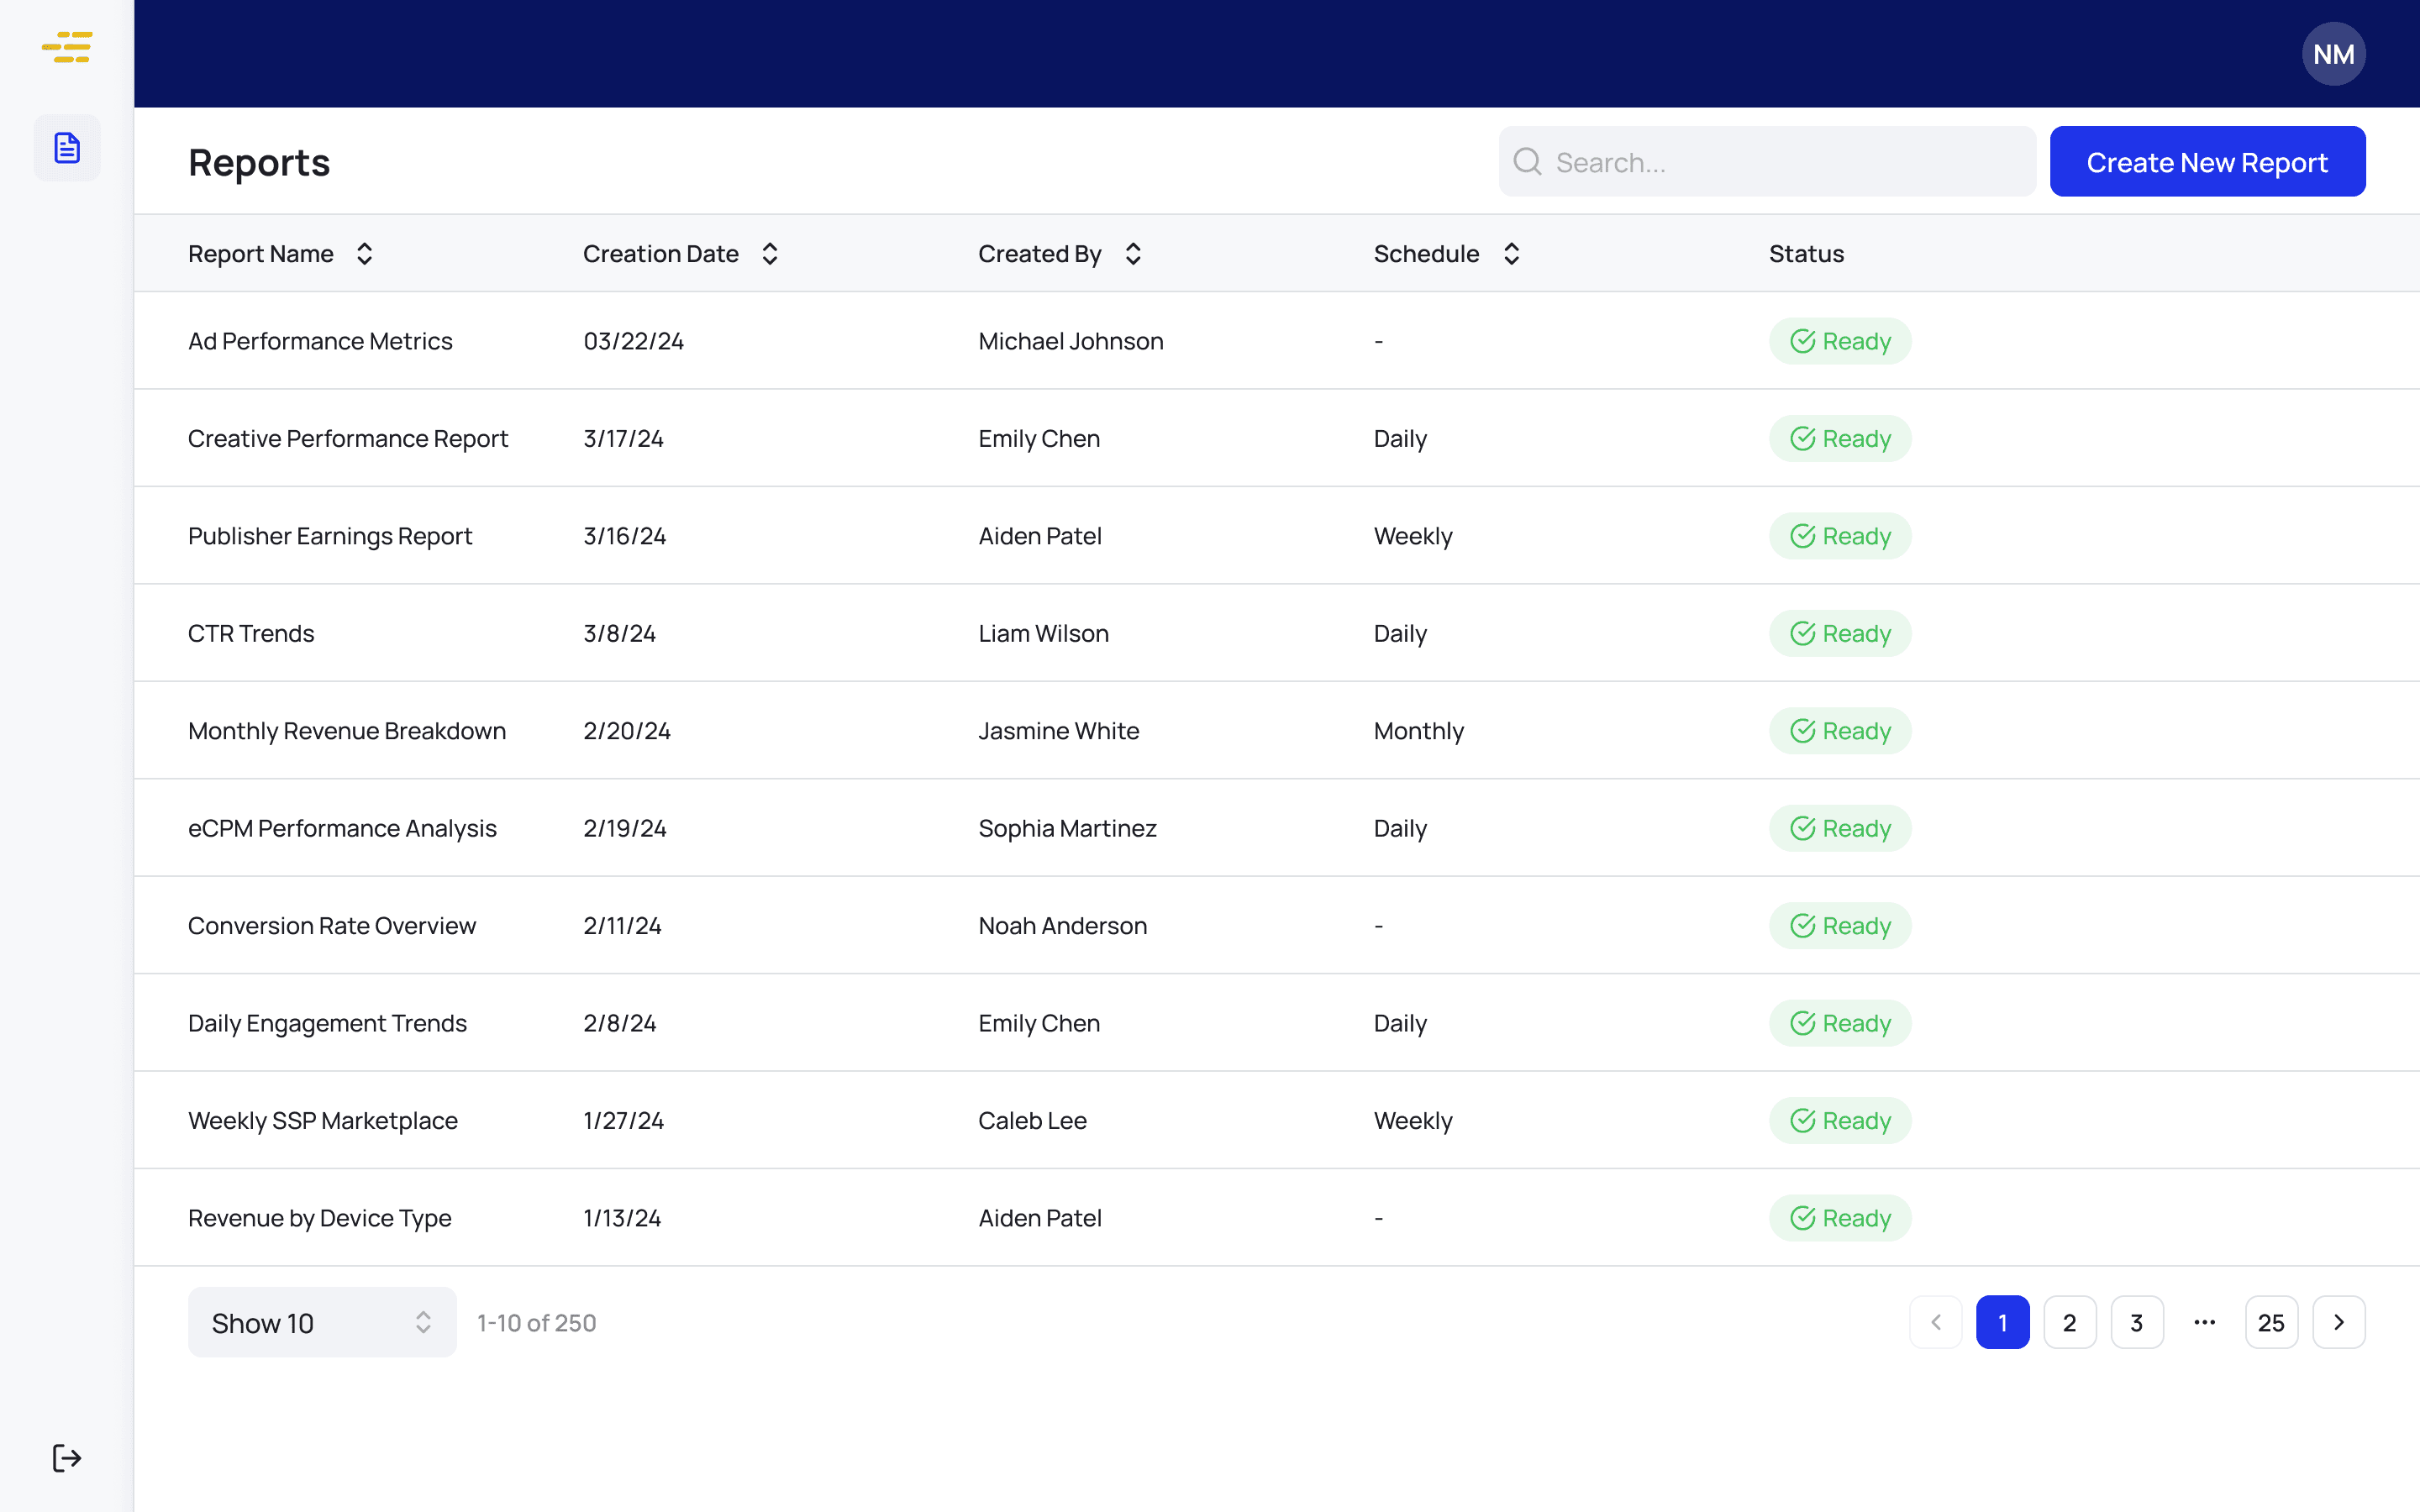This screenshot has height=1512, width=2420.
Task: Click the logout icon in the sidebar
Action: click(x=67, y=1458)
